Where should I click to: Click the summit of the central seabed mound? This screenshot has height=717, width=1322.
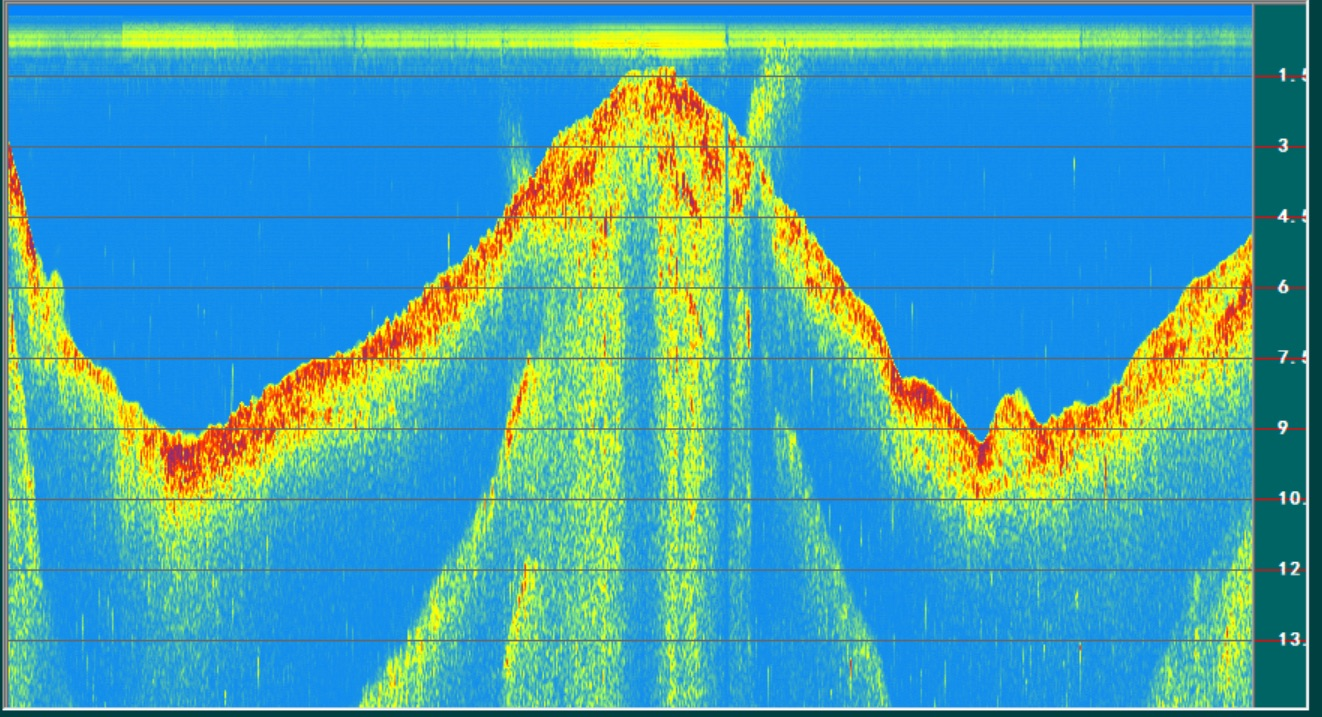click(x=662, y=76)
